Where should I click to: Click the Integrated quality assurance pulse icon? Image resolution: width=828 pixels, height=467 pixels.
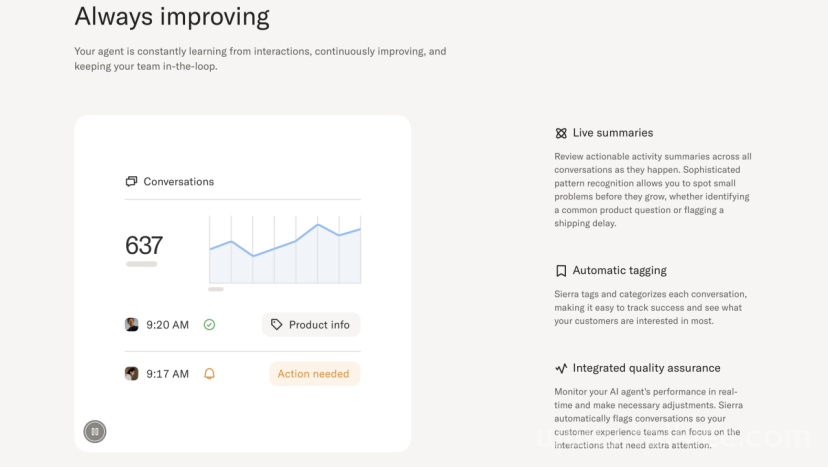pyautogui.click(x=561, y=368)
